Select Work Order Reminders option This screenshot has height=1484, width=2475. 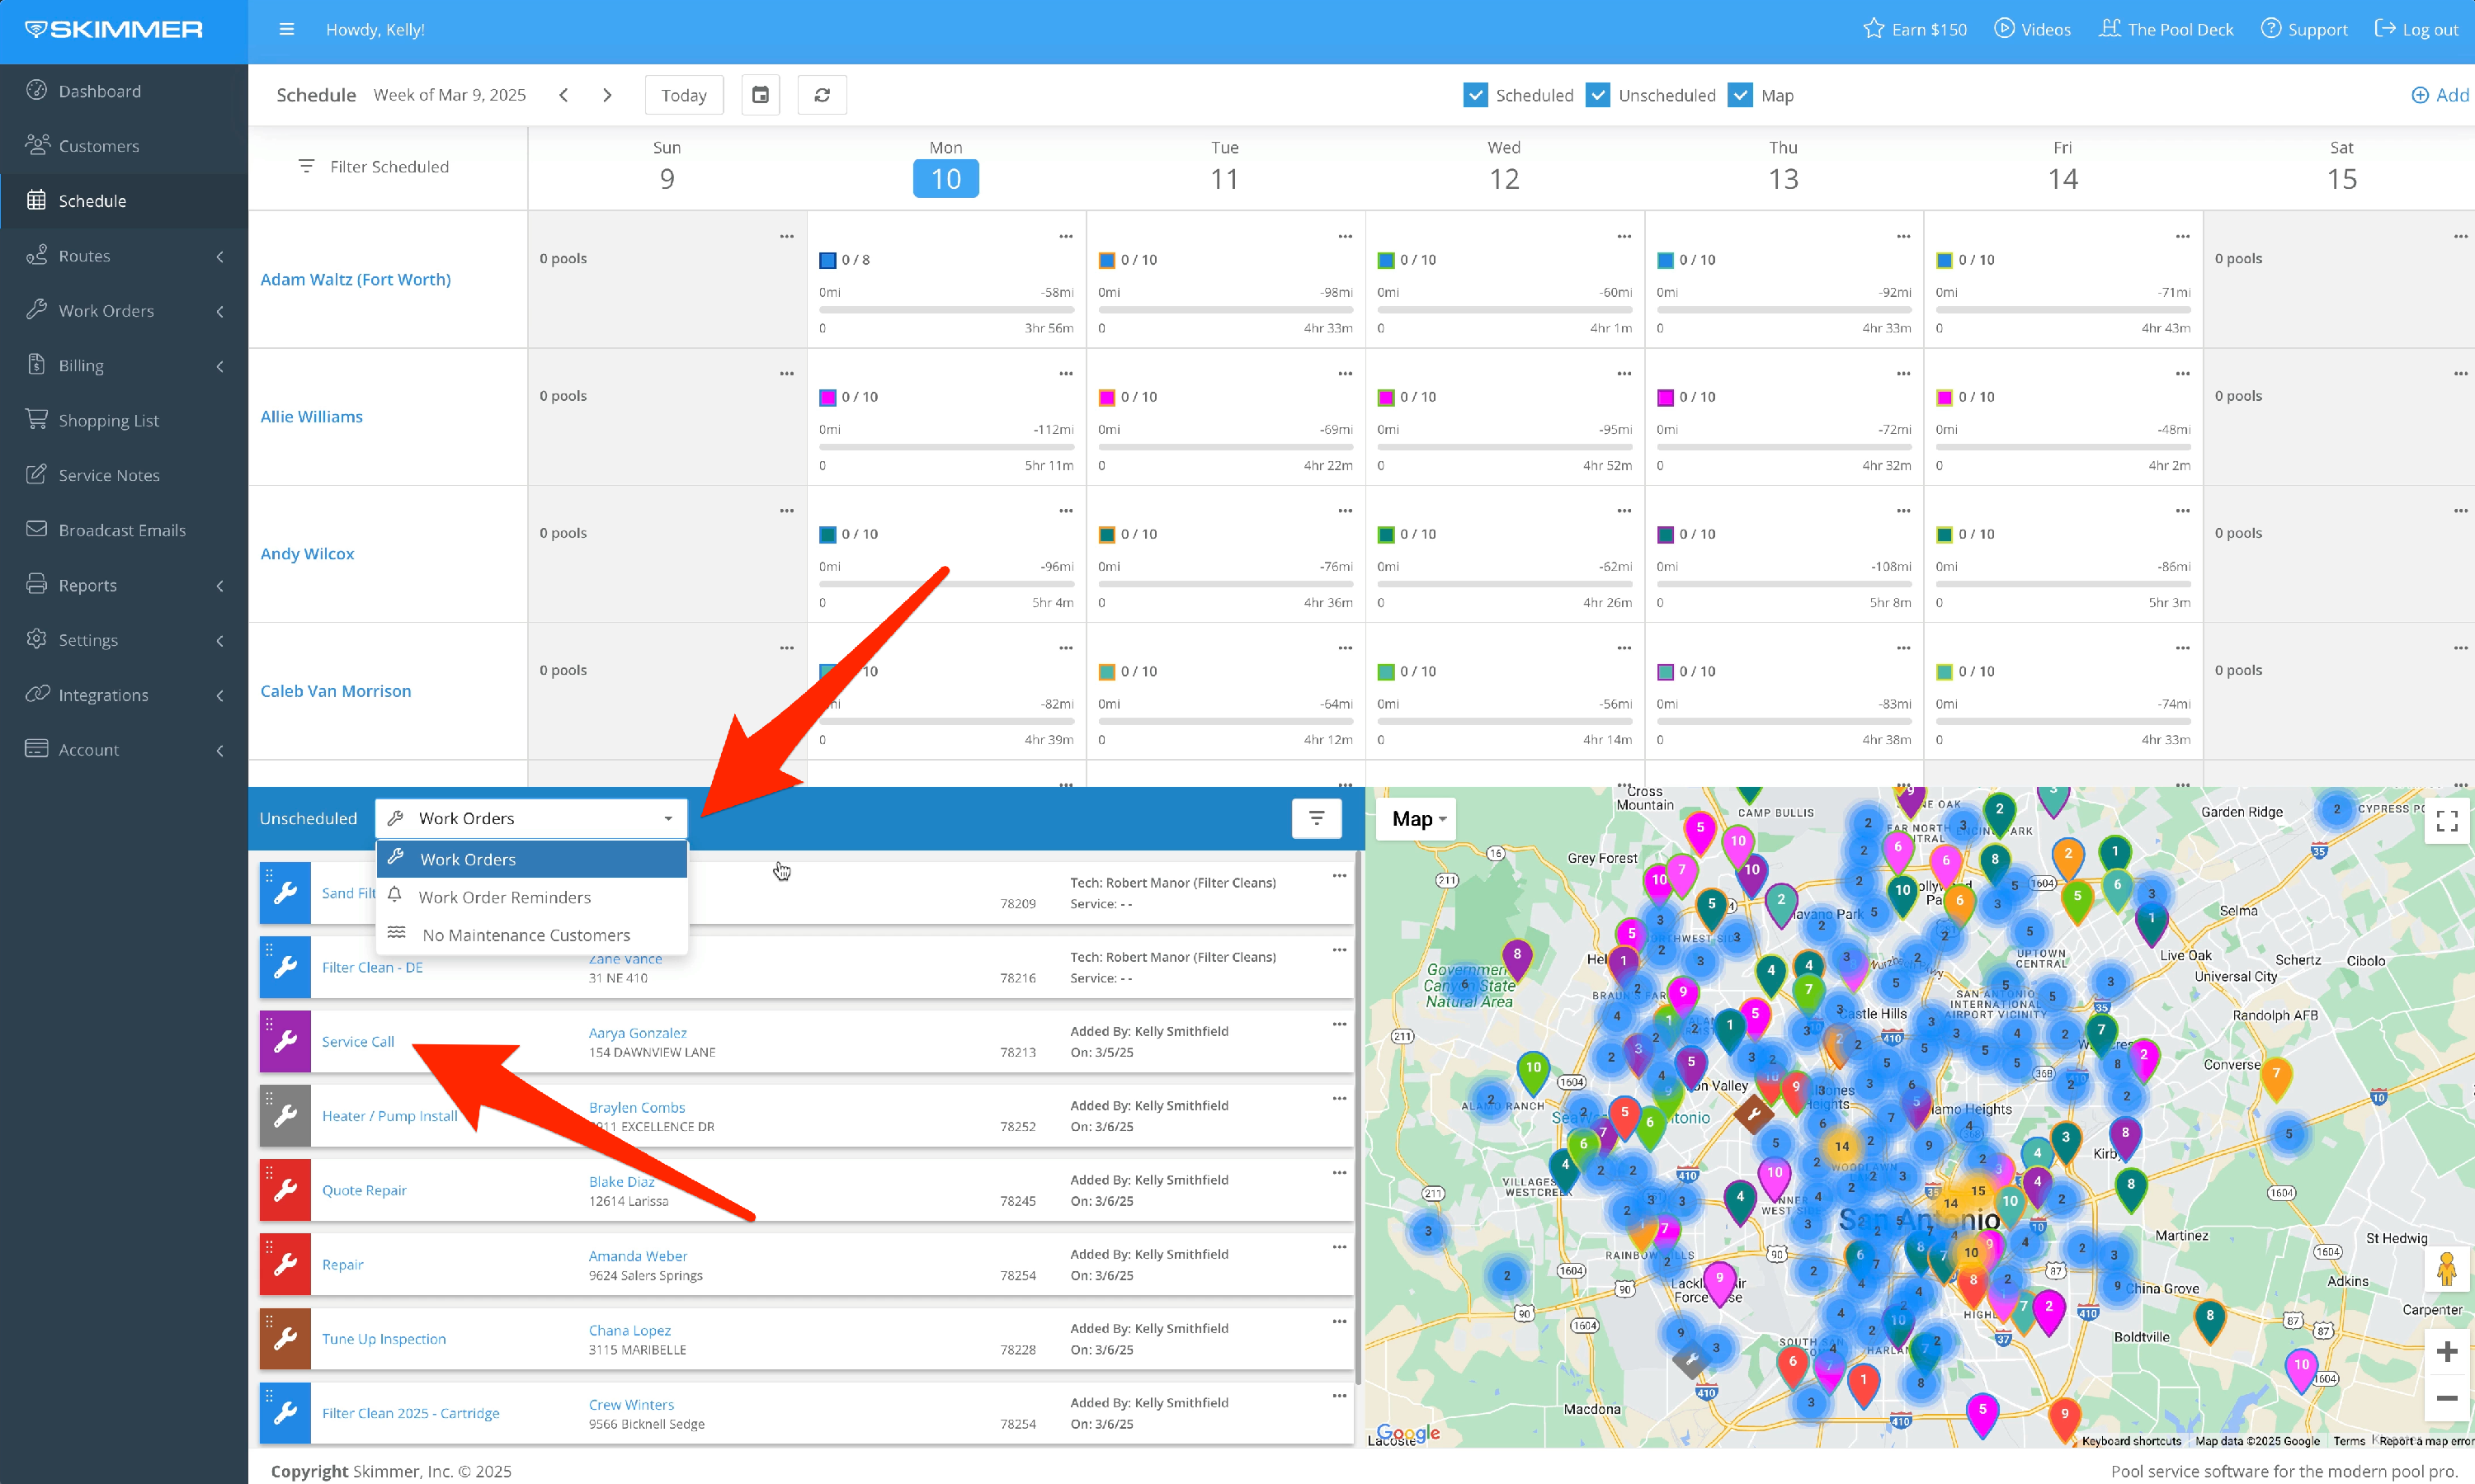tap(504, 897)
